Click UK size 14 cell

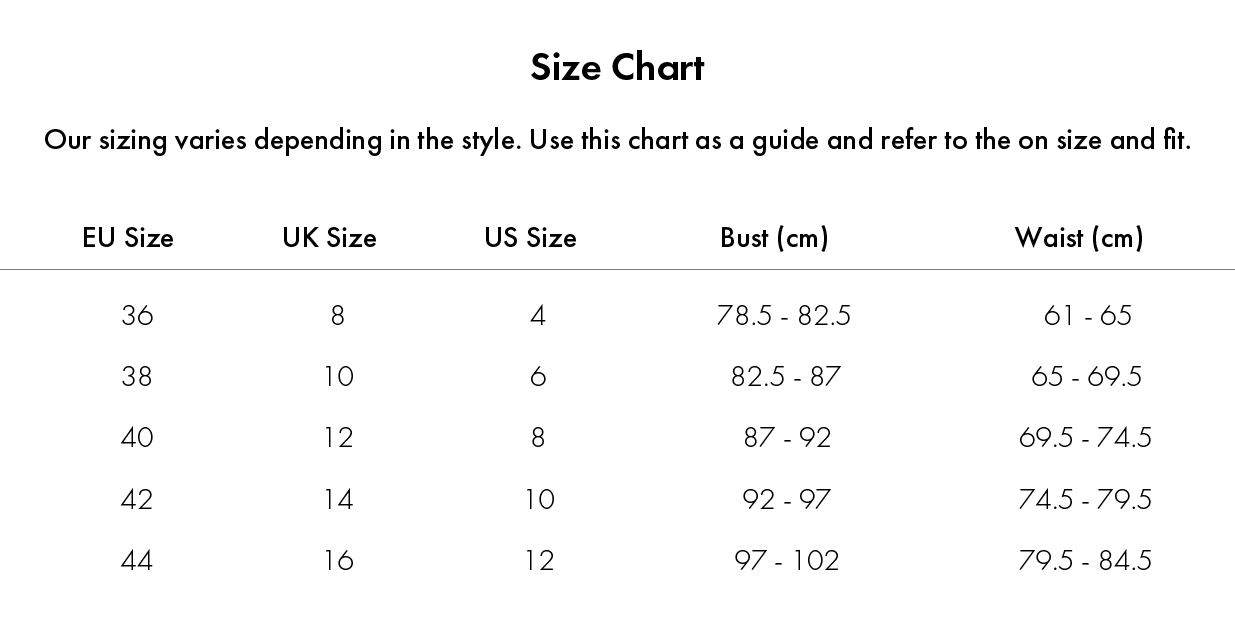pyautogui.click(x=338, y=499)
